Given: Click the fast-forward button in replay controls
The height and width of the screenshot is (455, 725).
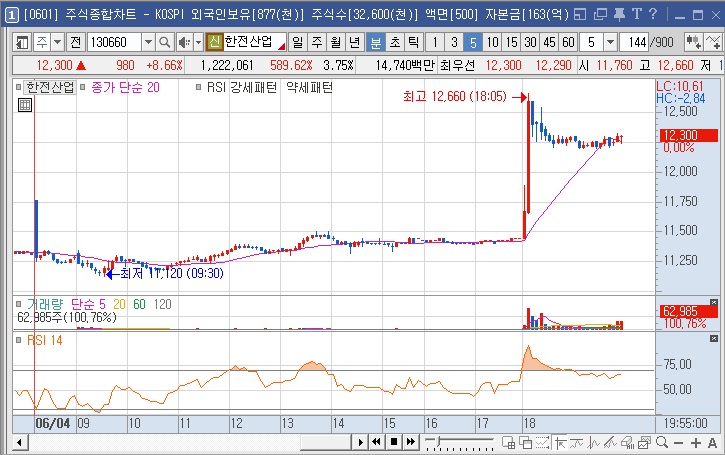Looking at the screenshot, I should [x=411, y=442].
